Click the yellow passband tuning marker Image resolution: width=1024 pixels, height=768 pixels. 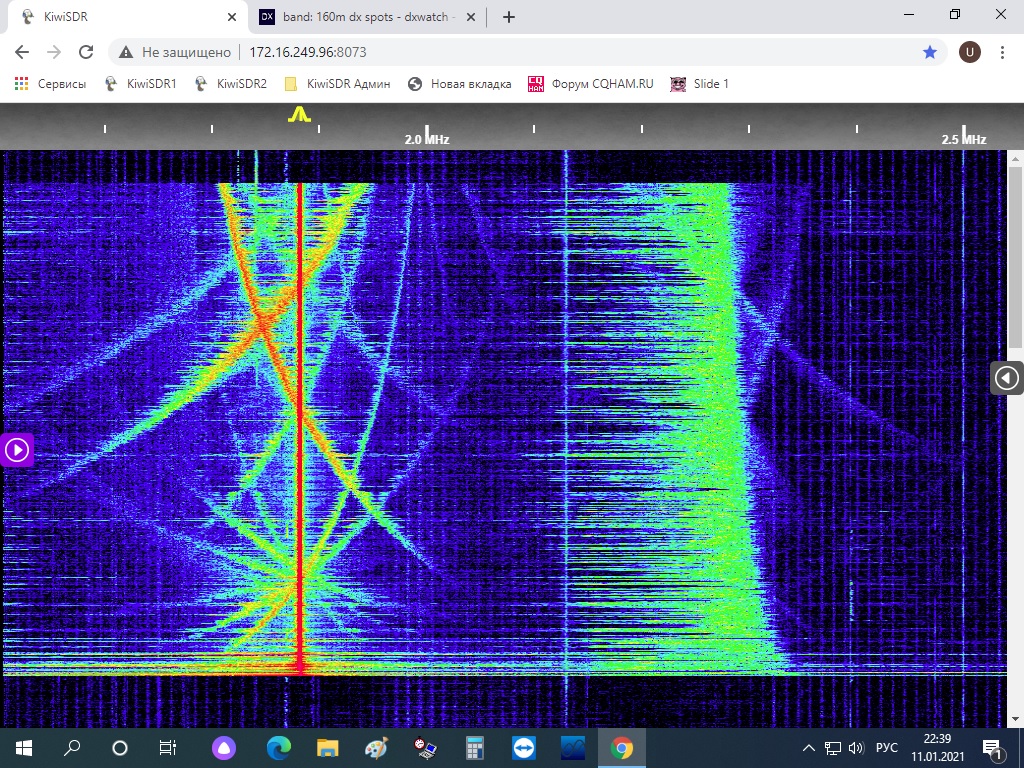tap(298, 116)
